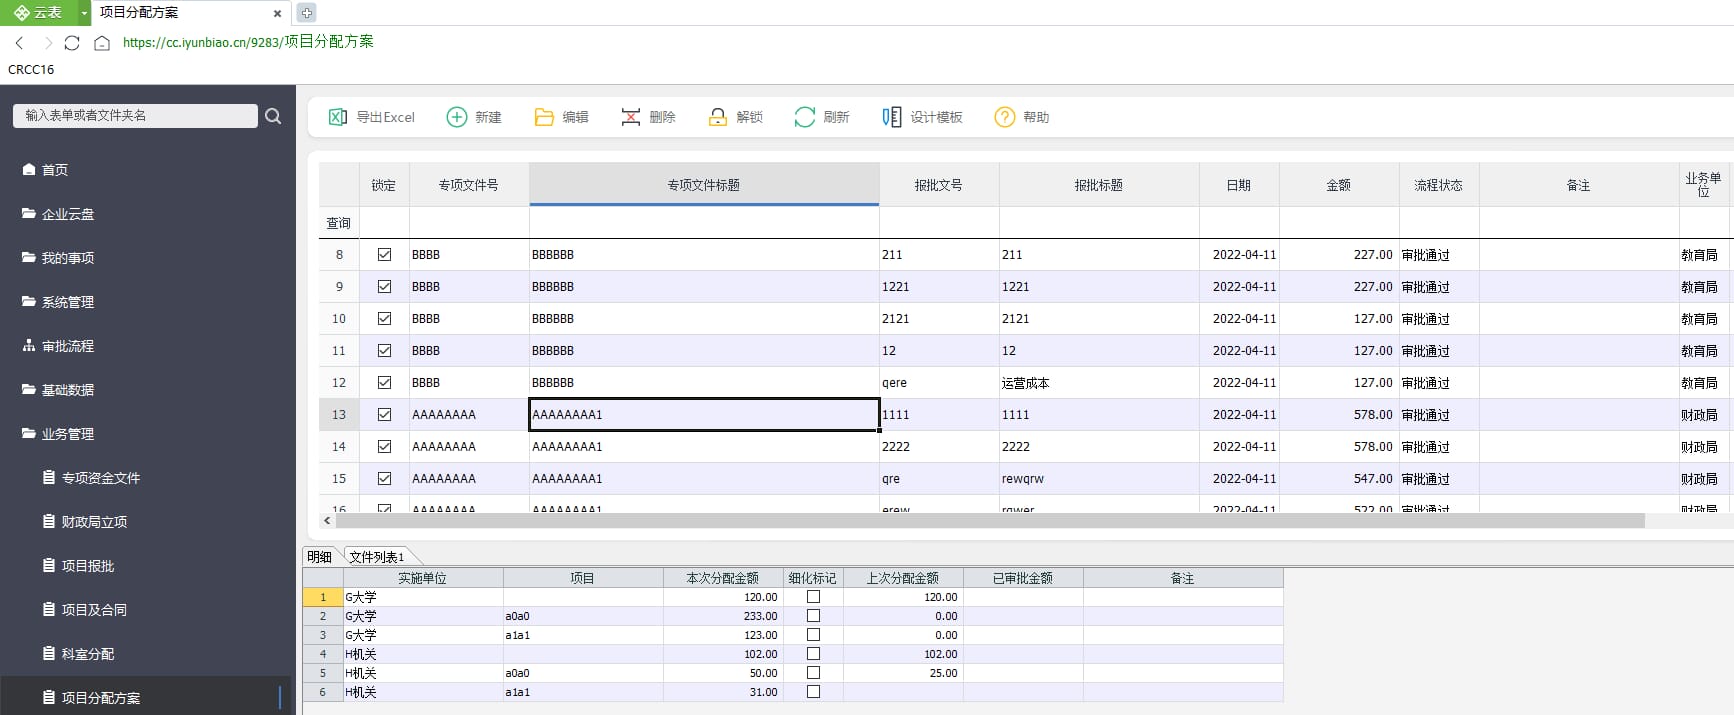Open the Design Template (设计模板) icon
Screen dimensions: 1734x715
pos(892,117)
